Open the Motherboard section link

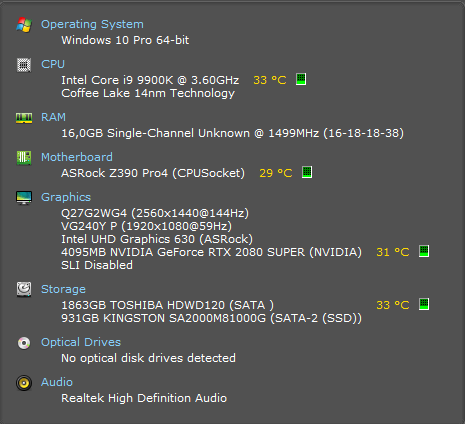click(77, 157)
